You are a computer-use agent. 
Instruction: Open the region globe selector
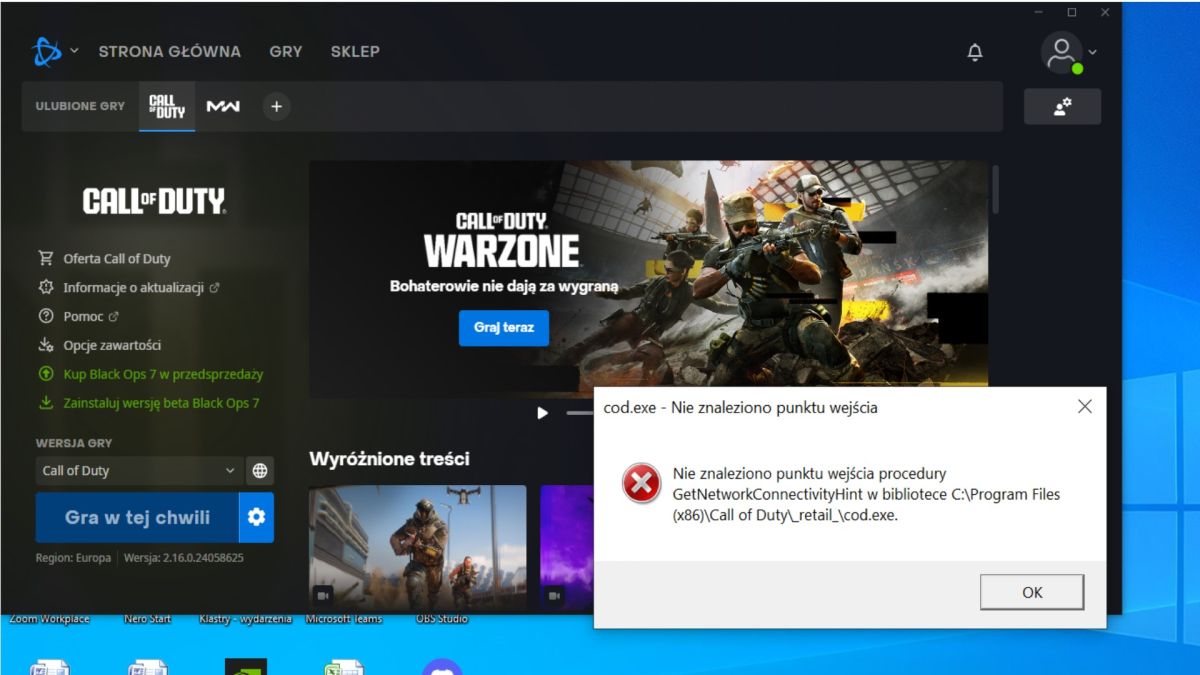pos(260,470)
